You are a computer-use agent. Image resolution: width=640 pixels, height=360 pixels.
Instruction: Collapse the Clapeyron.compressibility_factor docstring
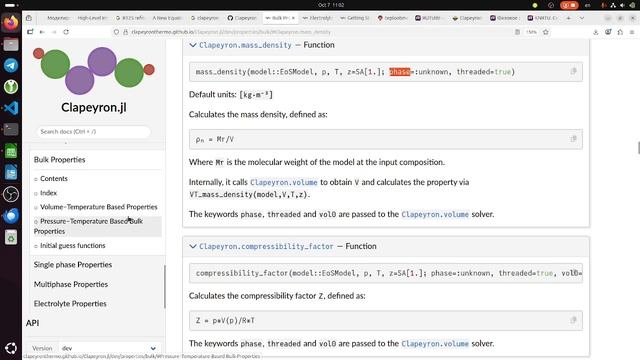point(193,246)
